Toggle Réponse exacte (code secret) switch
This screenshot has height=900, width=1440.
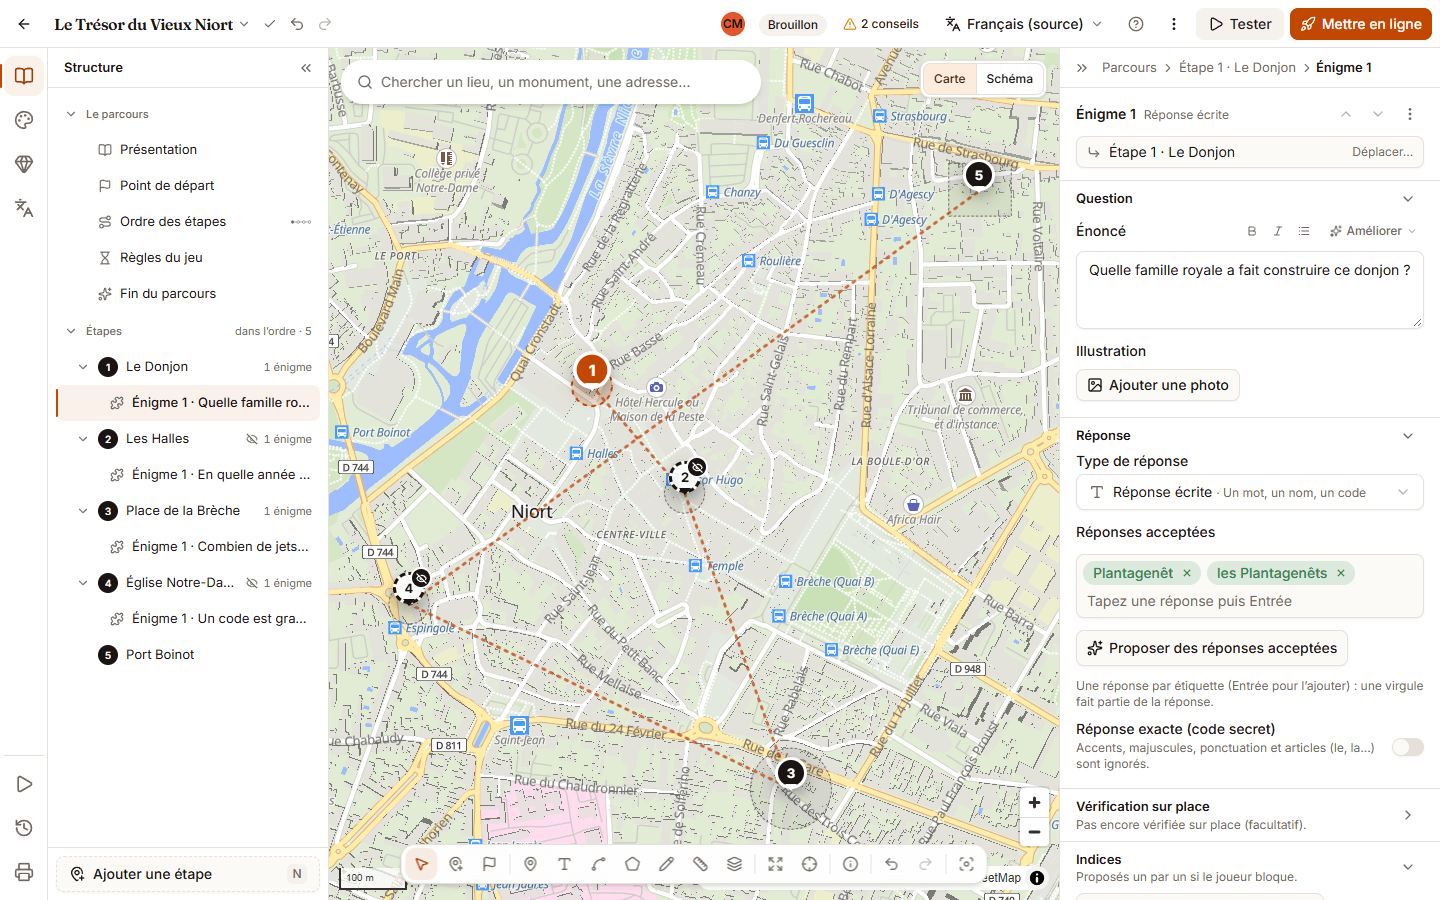(x=1408, y=747)
